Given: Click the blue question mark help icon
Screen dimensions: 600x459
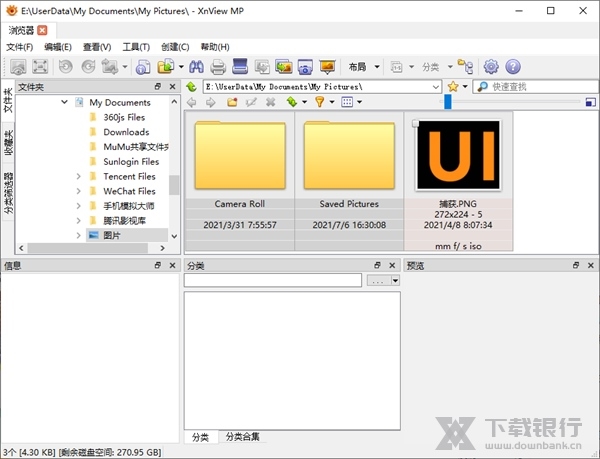Looking at the screenshot, I should pyautogui.click(x=513, y=67).
